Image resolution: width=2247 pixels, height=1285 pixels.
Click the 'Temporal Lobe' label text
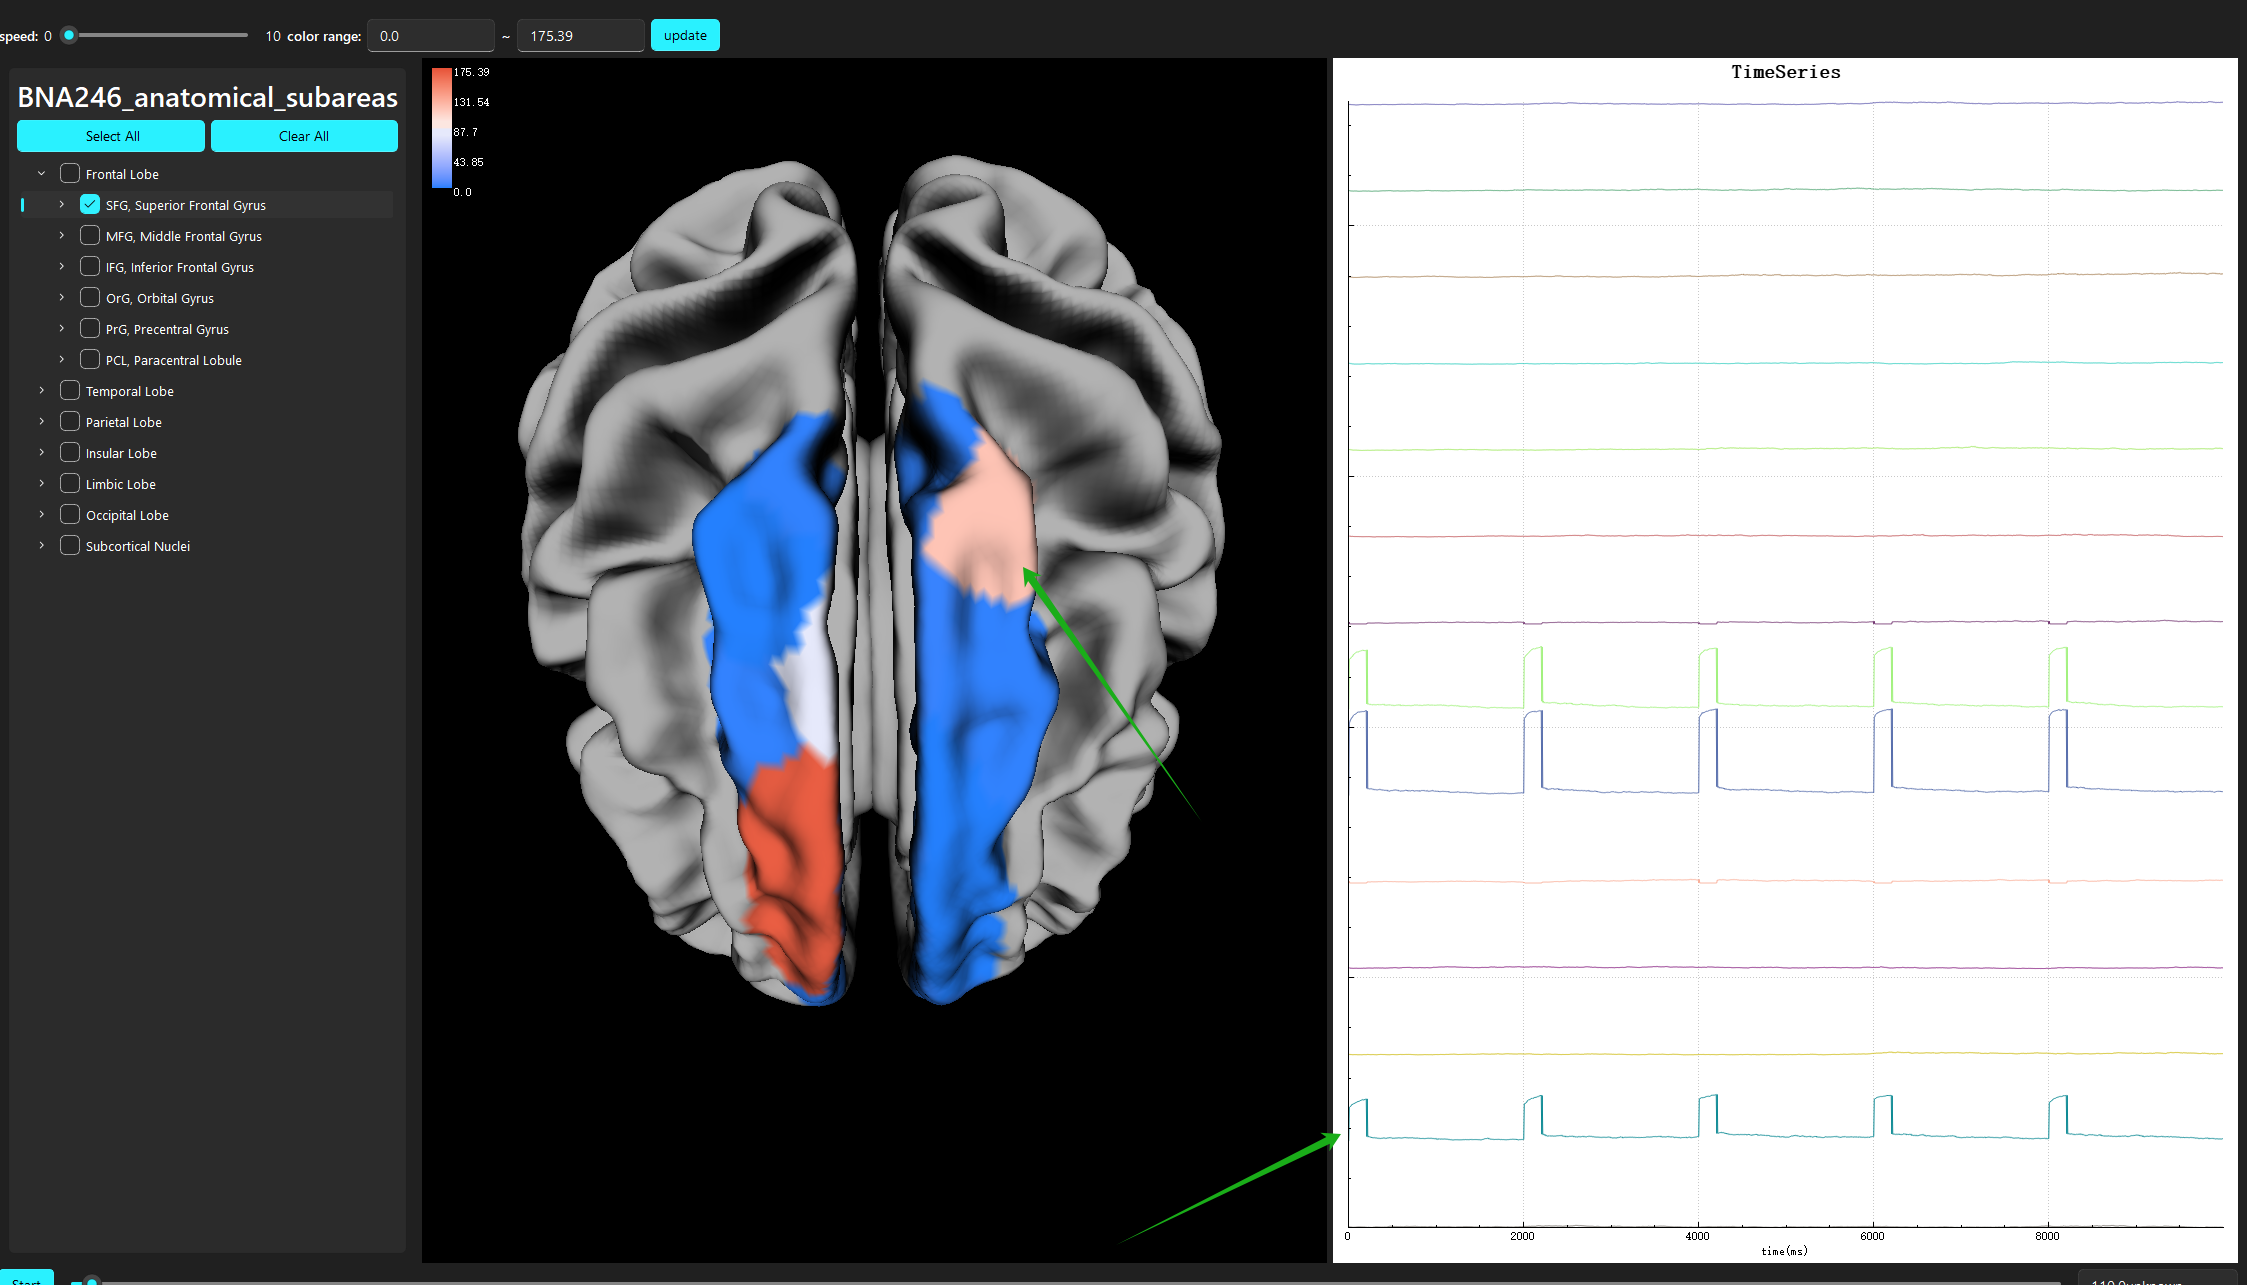click(x=130, y=391)
